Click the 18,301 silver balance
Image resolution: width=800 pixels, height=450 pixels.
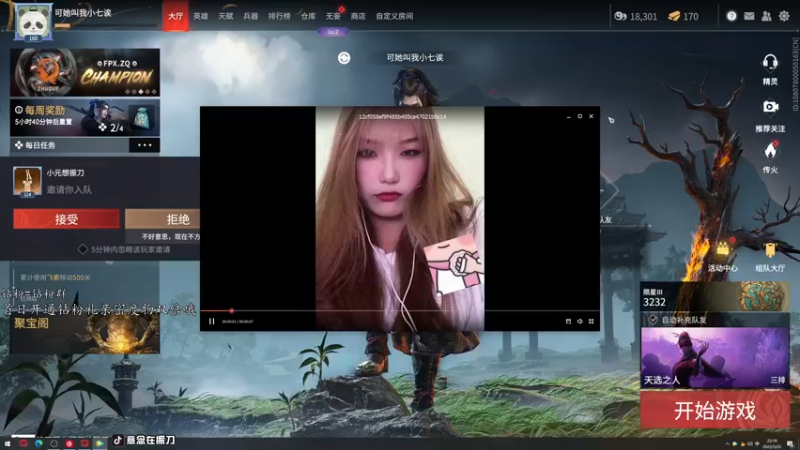(643, 16)
